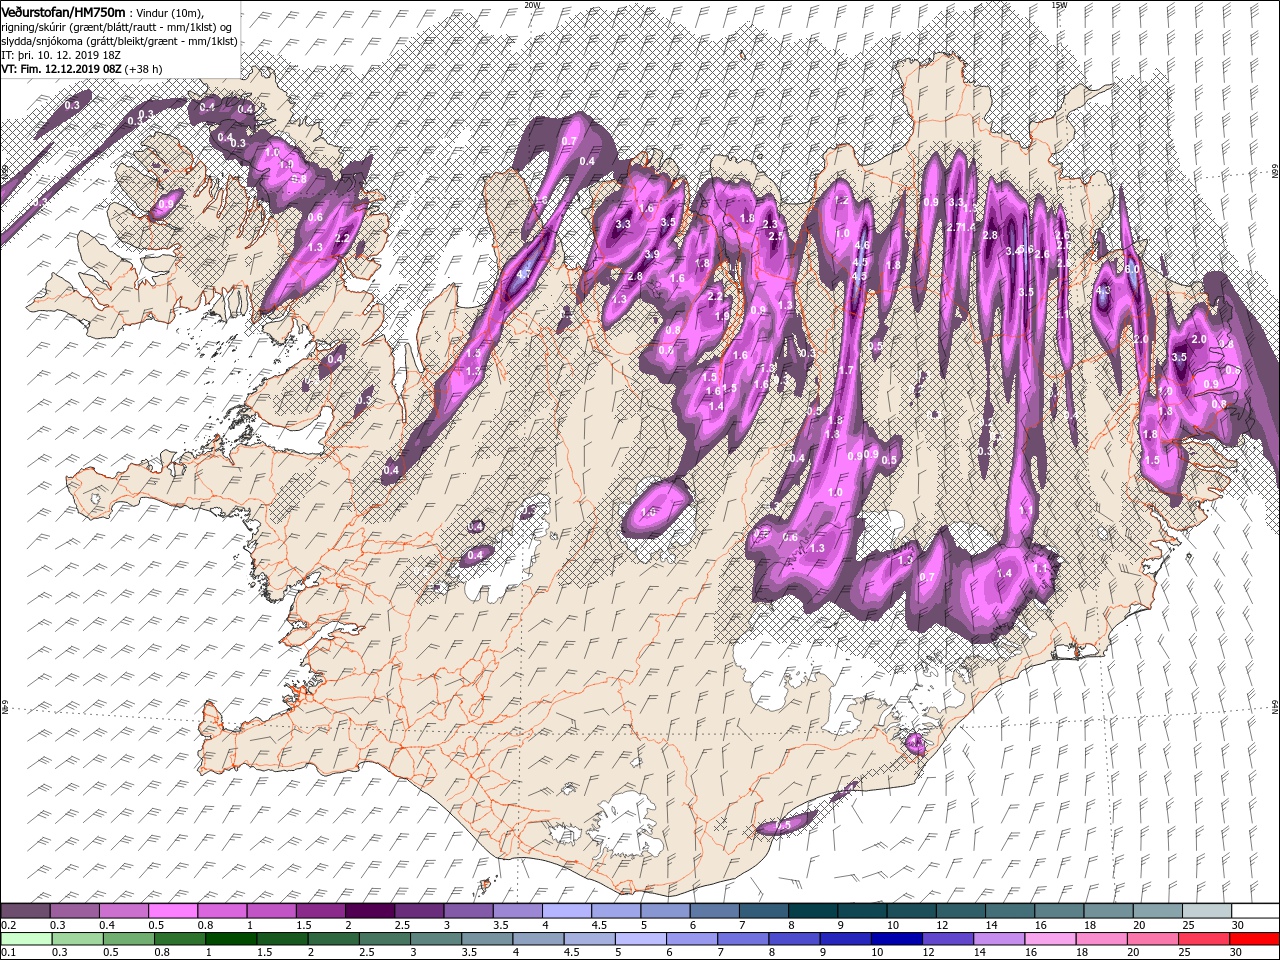Select upper scale dark teal swatch between 8 and 9
Viewport: 1280px width, 960px height.
tap(813, 910)
